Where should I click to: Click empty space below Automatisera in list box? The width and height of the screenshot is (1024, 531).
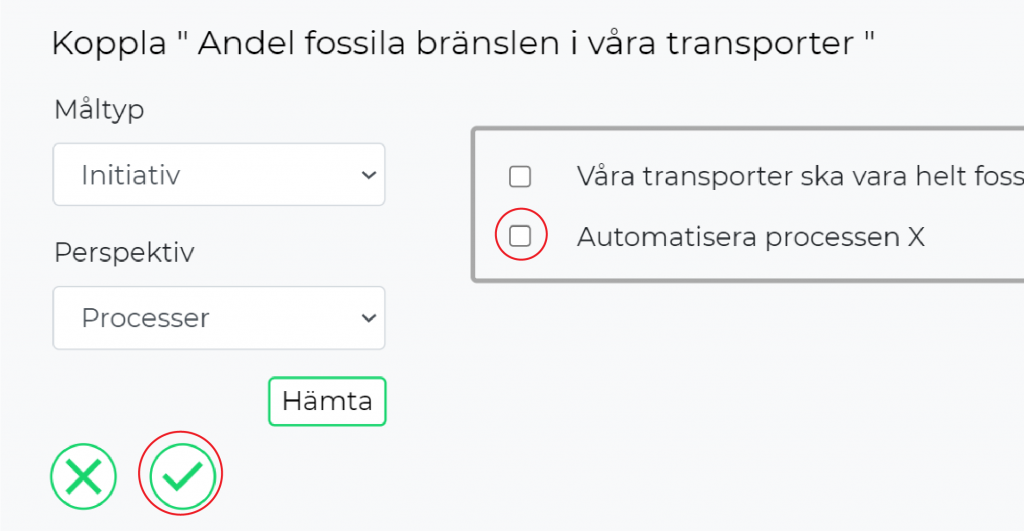(x=751, y=266)
